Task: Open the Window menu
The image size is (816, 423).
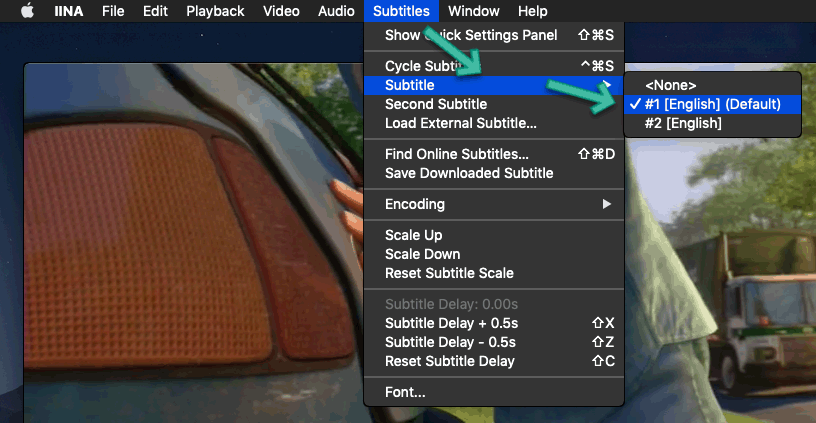Action: coord(474,11)
